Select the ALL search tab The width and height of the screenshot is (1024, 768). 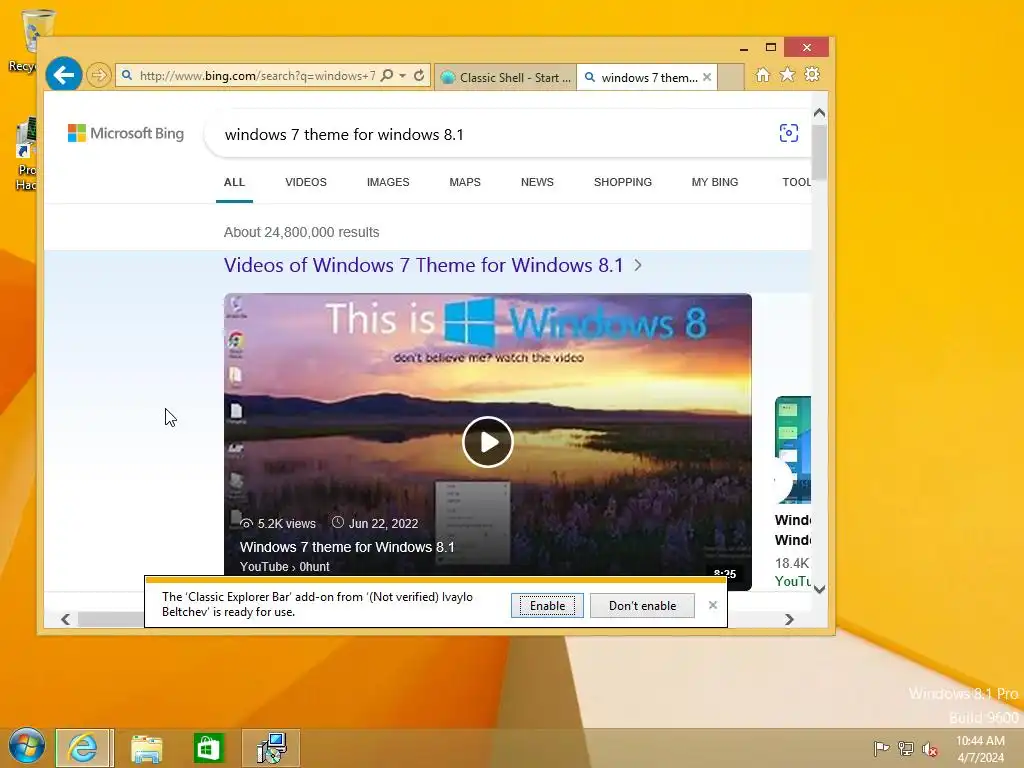coord(234,182)
